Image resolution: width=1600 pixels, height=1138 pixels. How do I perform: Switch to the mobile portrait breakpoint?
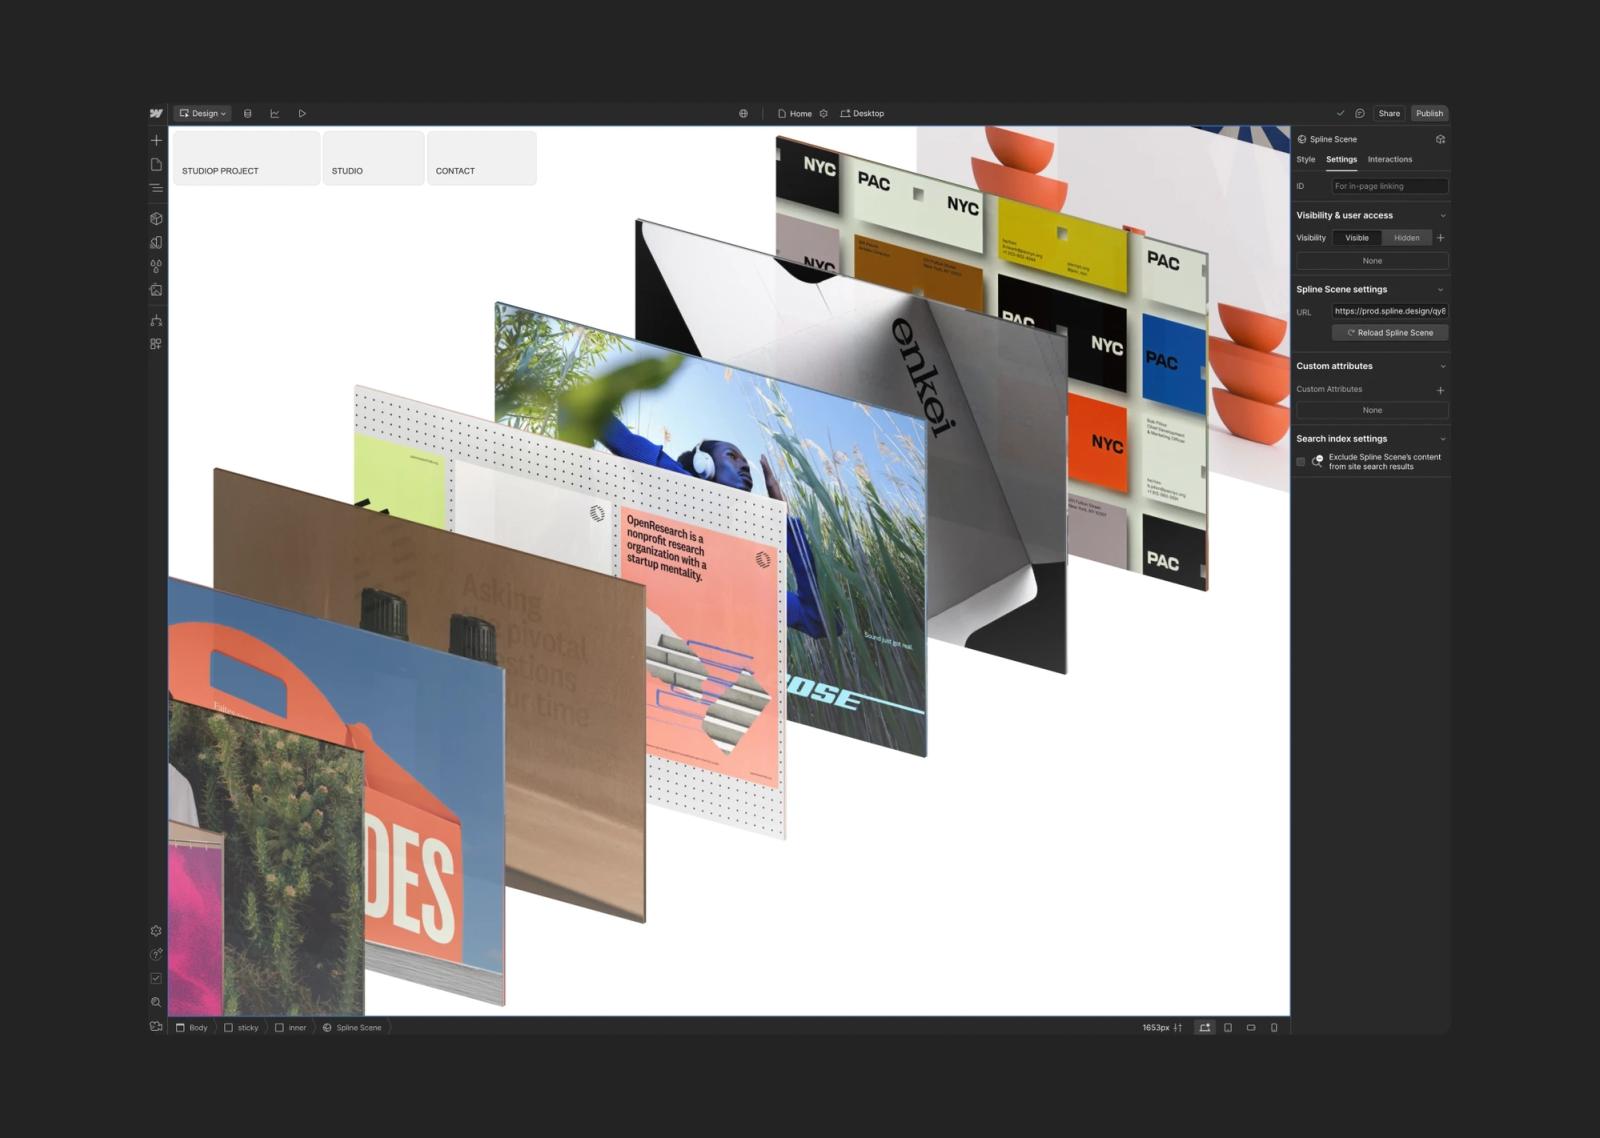point(1274,1027)
